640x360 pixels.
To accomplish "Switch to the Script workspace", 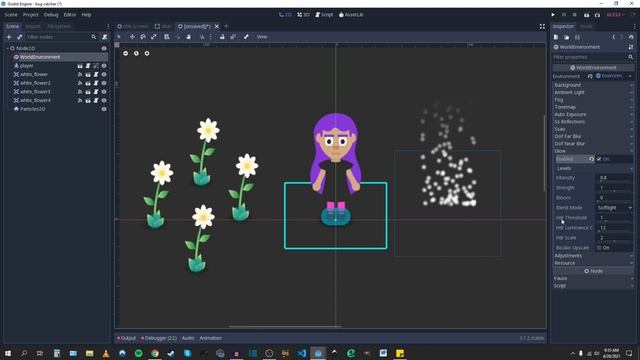I will tap(324, 15).
